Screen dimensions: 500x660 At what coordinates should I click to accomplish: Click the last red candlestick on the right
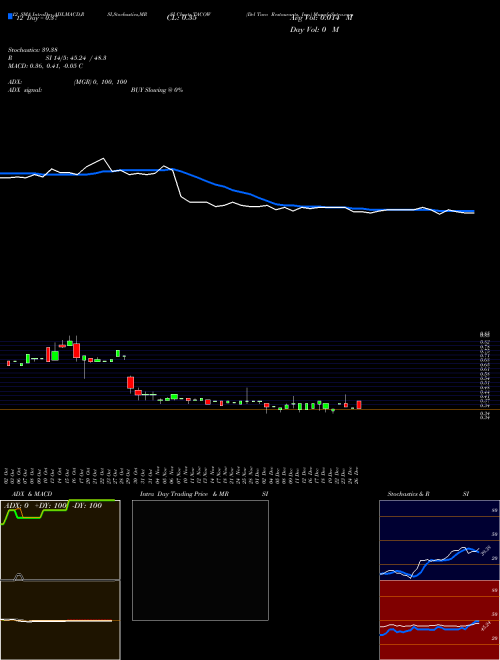pyautogui.click(x=359, y=405)
